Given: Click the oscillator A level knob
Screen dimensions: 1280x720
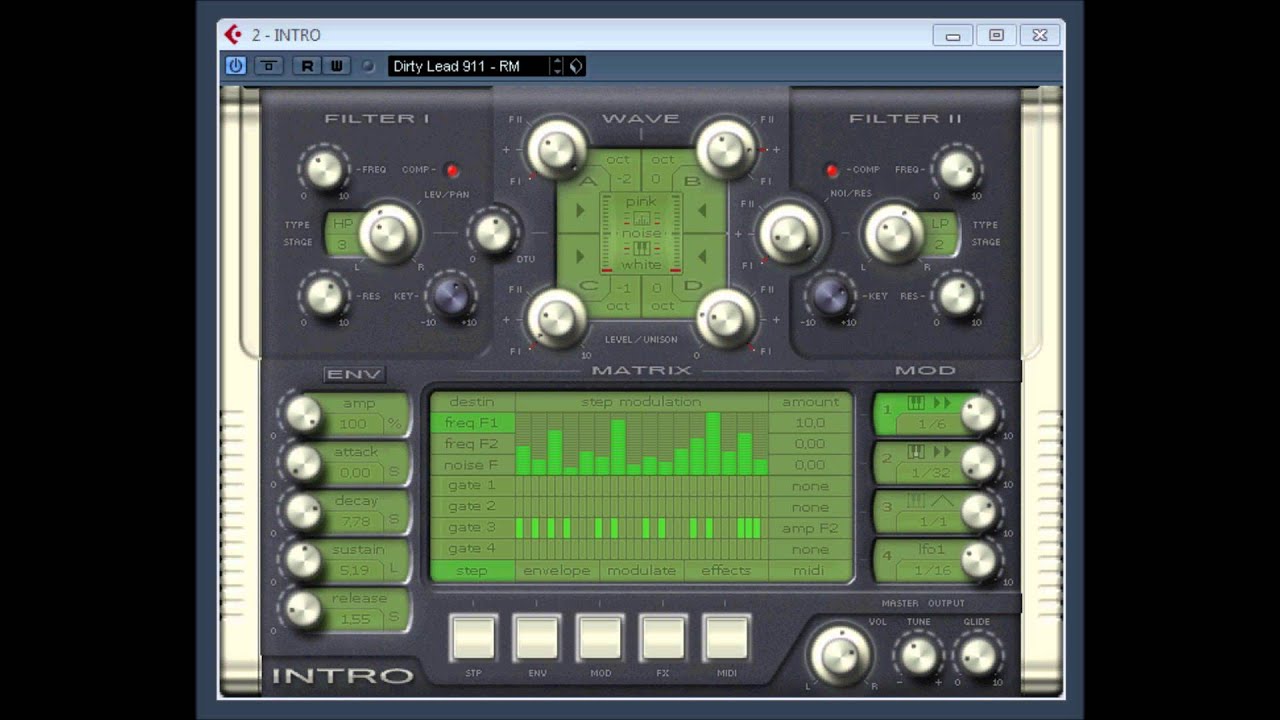Looking at the screenshot, I should (x=557, y=148).
